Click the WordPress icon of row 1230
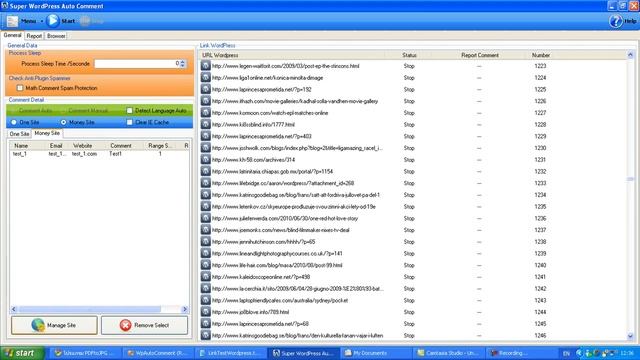Image resolution: width=640 pixels, height=360 pixels. [206, 147]
